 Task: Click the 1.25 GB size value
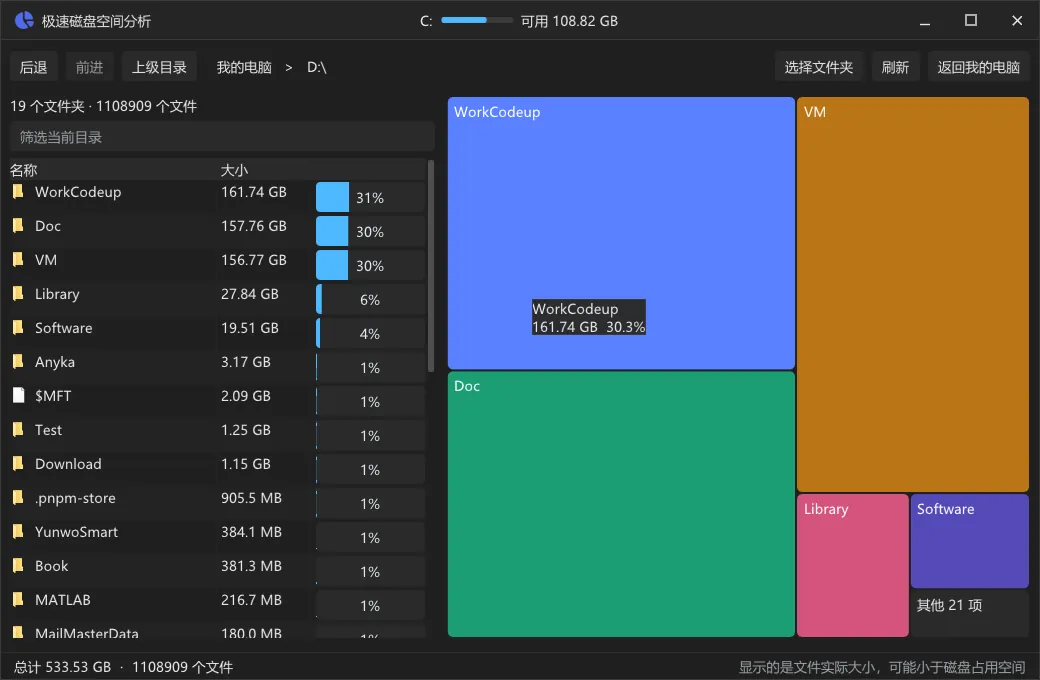[245, 430]
